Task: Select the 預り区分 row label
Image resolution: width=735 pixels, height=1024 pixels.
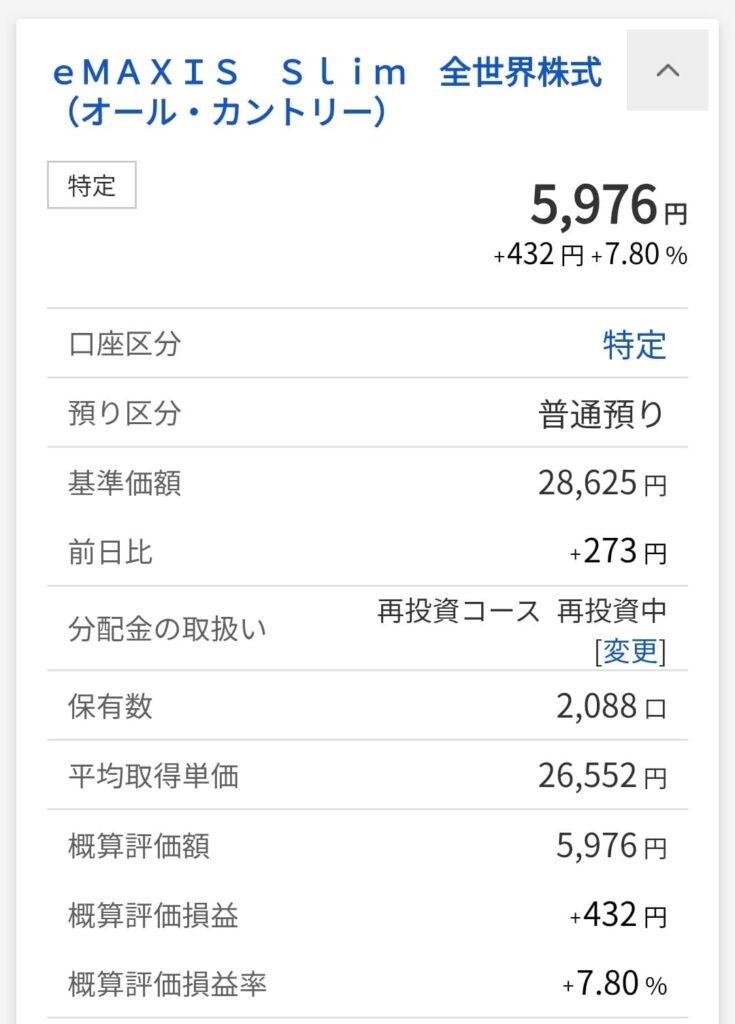Action: click(125, 414)
